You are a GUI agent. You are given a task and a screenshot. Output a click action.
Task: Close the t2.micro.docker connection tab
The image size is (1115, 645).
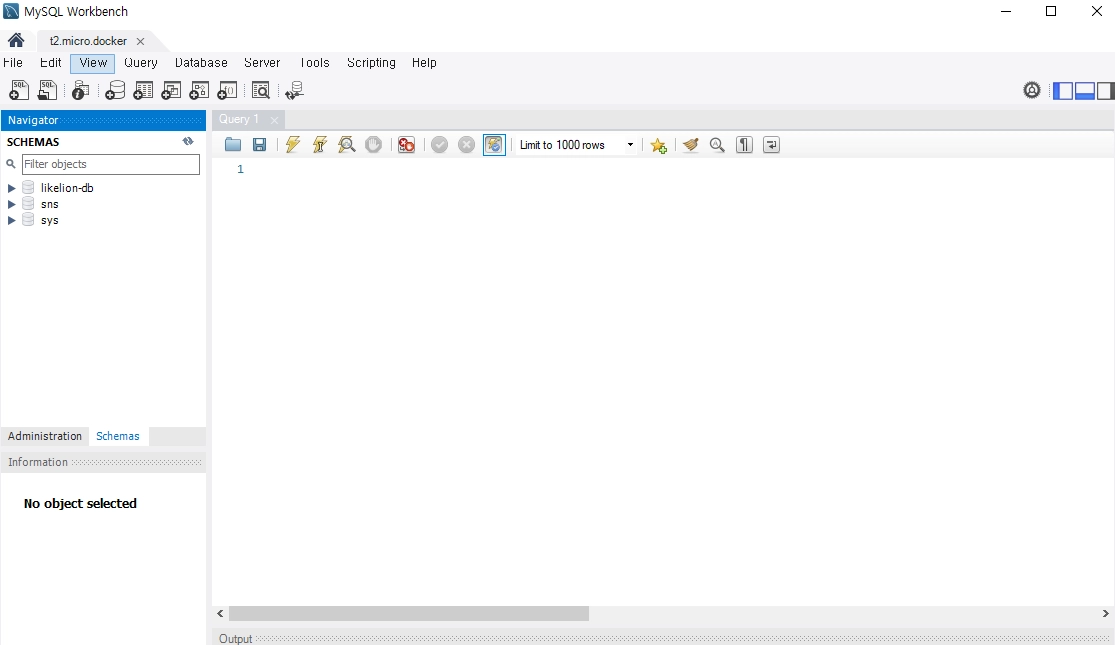click(x=140, y=41)
